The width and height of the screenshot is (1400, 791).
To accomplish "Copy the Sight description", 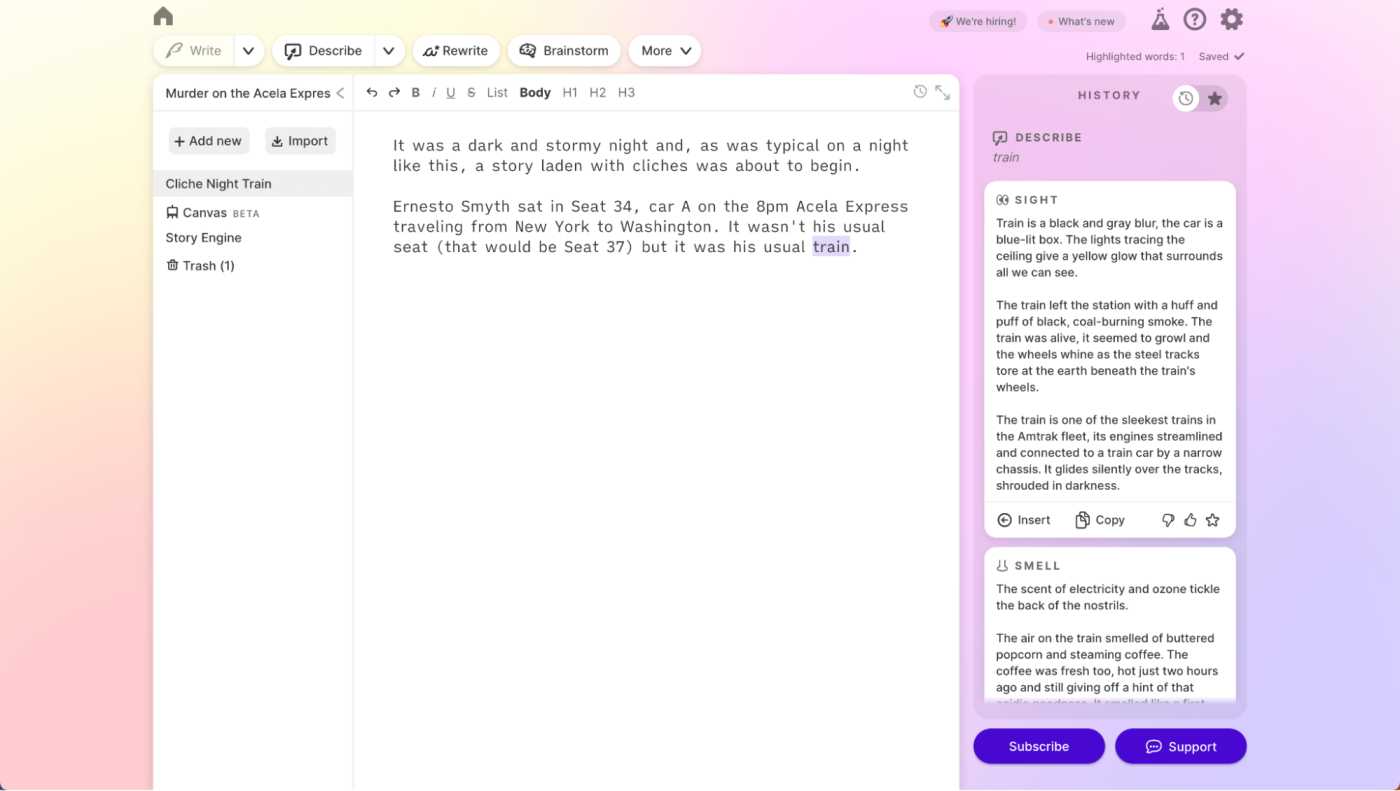I will pyautogui.click(x=1100, y=520).
